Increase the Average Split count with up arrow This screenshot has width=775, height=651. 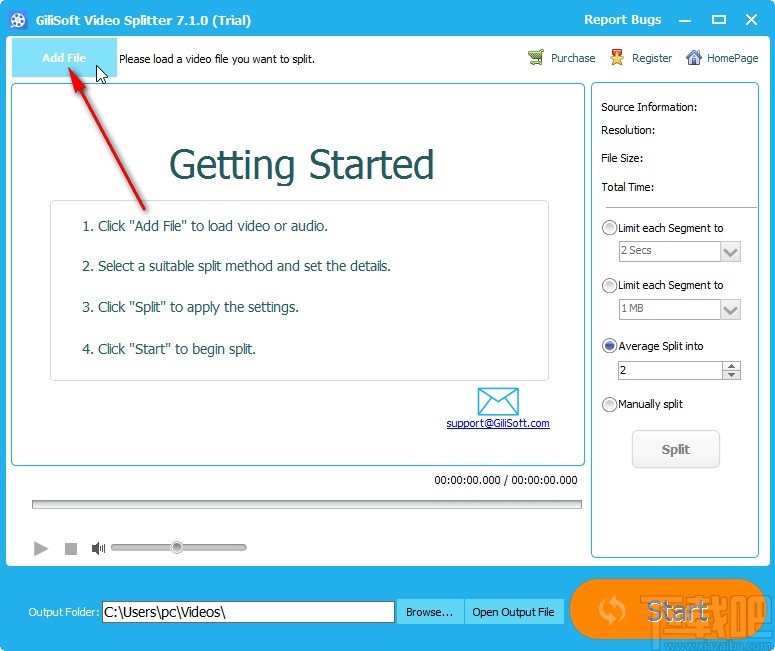(732, 366)
